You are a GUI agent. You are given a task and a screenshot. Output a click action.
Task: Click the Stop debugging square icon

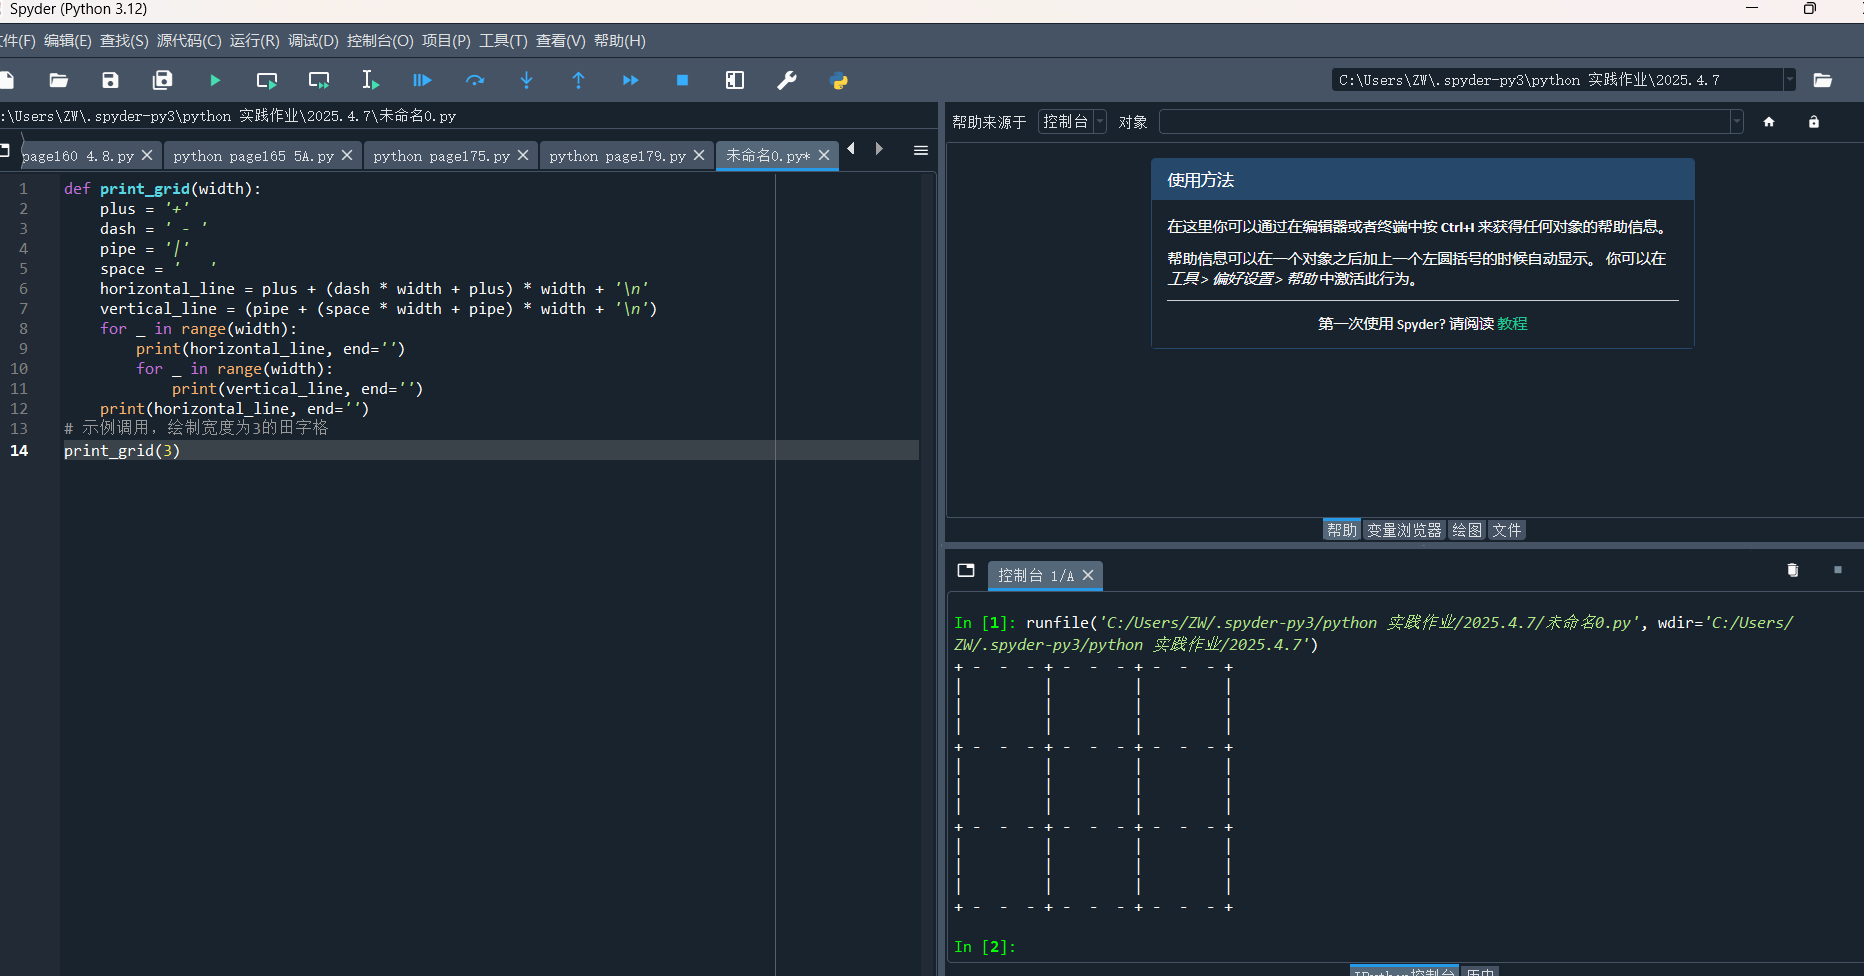pos(682,81)
